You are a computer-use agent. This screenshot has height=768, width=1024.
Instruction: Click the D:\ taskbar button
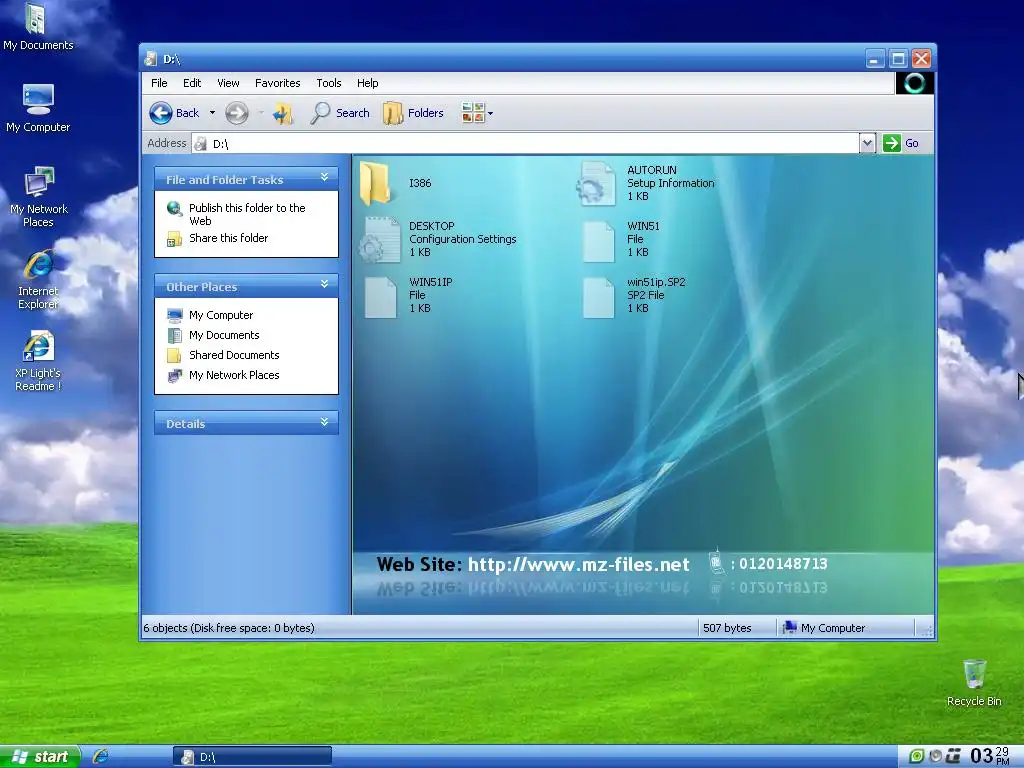point(253,757)
